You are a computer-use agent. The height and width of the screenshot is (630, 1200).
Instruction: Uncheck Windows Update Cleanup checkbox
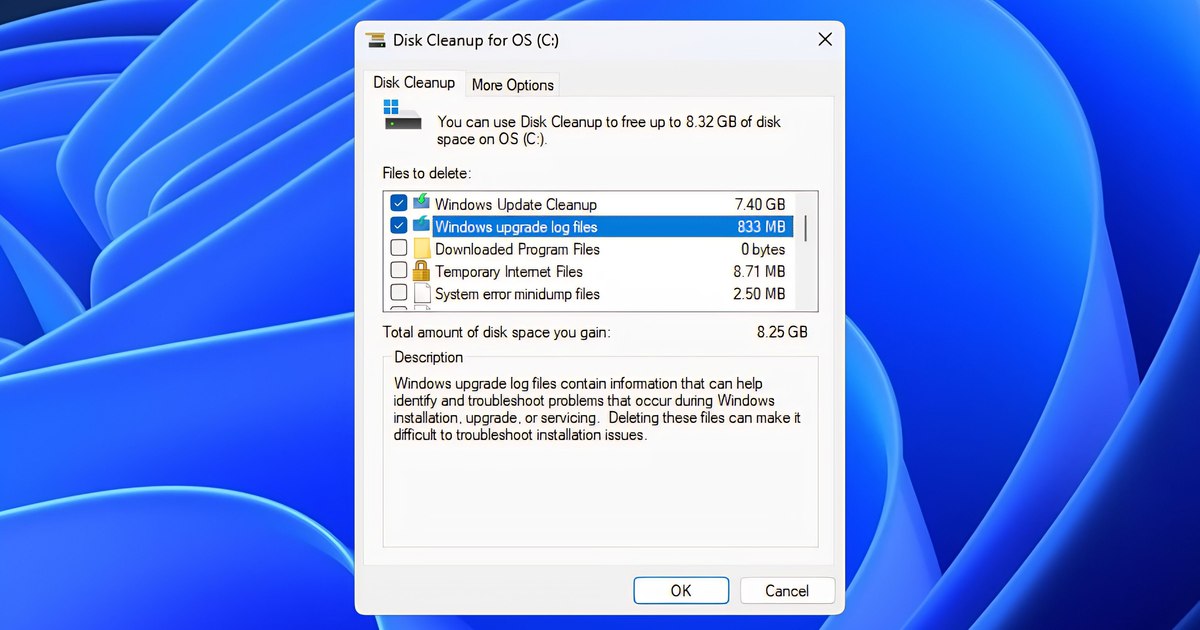[x=398, y=204]
